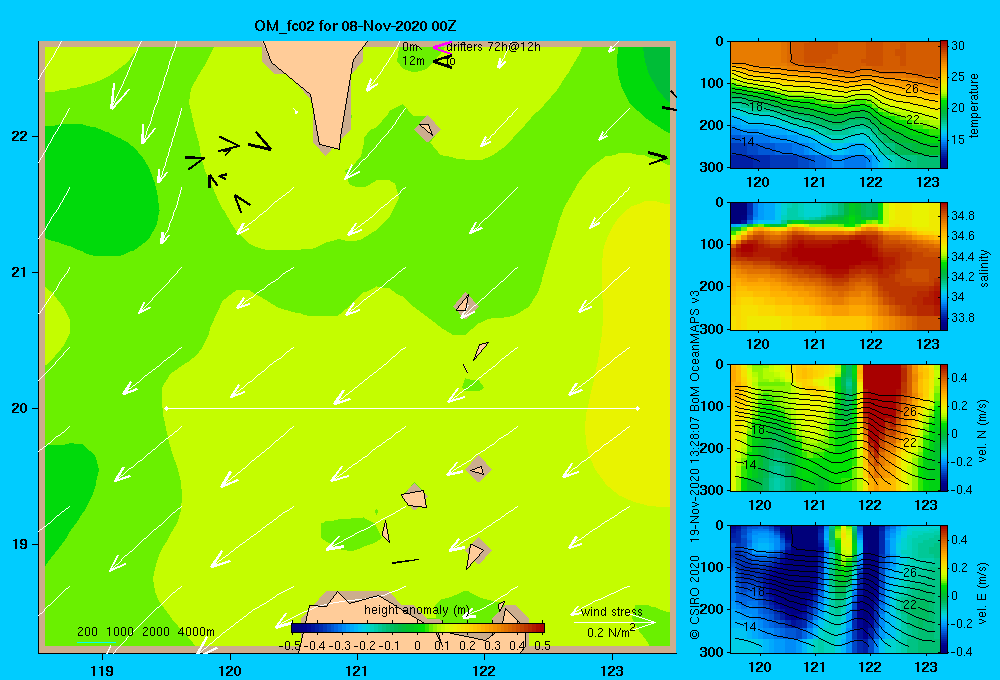Click the temperature colorbar

[944, 105]
